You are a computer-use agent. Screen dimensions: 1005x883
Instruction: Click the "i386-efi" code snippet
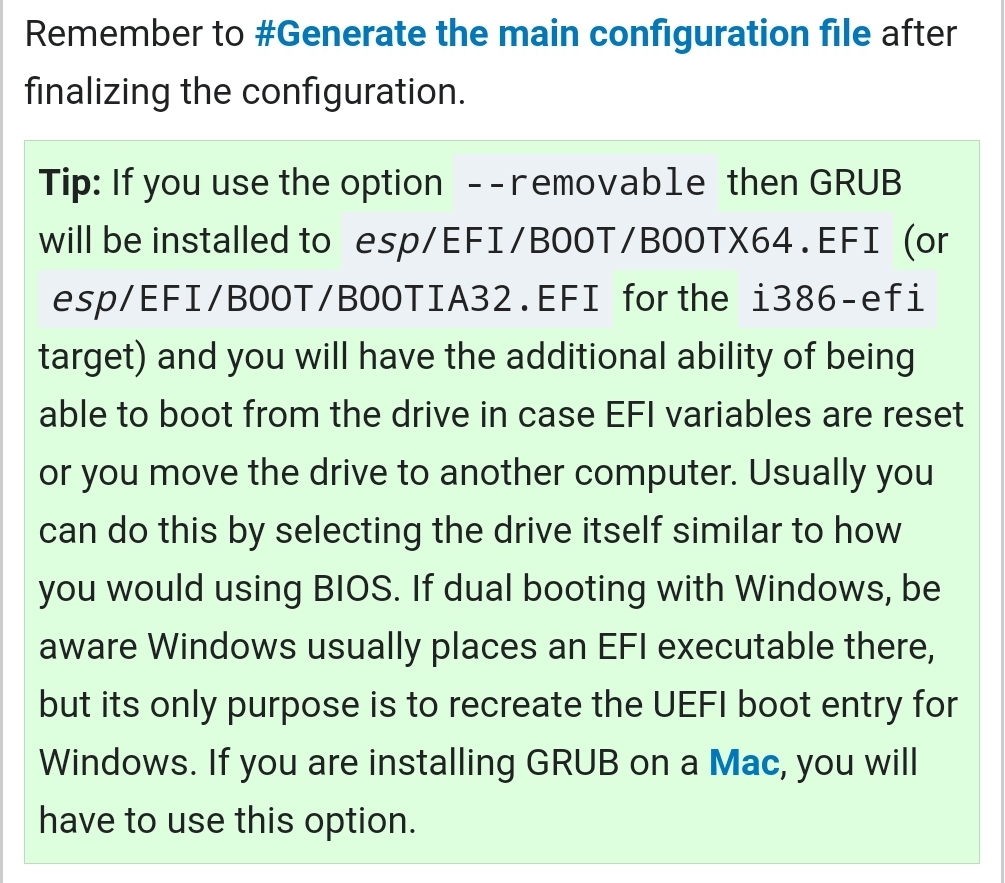pyautogui.click(x=837, y=299)
